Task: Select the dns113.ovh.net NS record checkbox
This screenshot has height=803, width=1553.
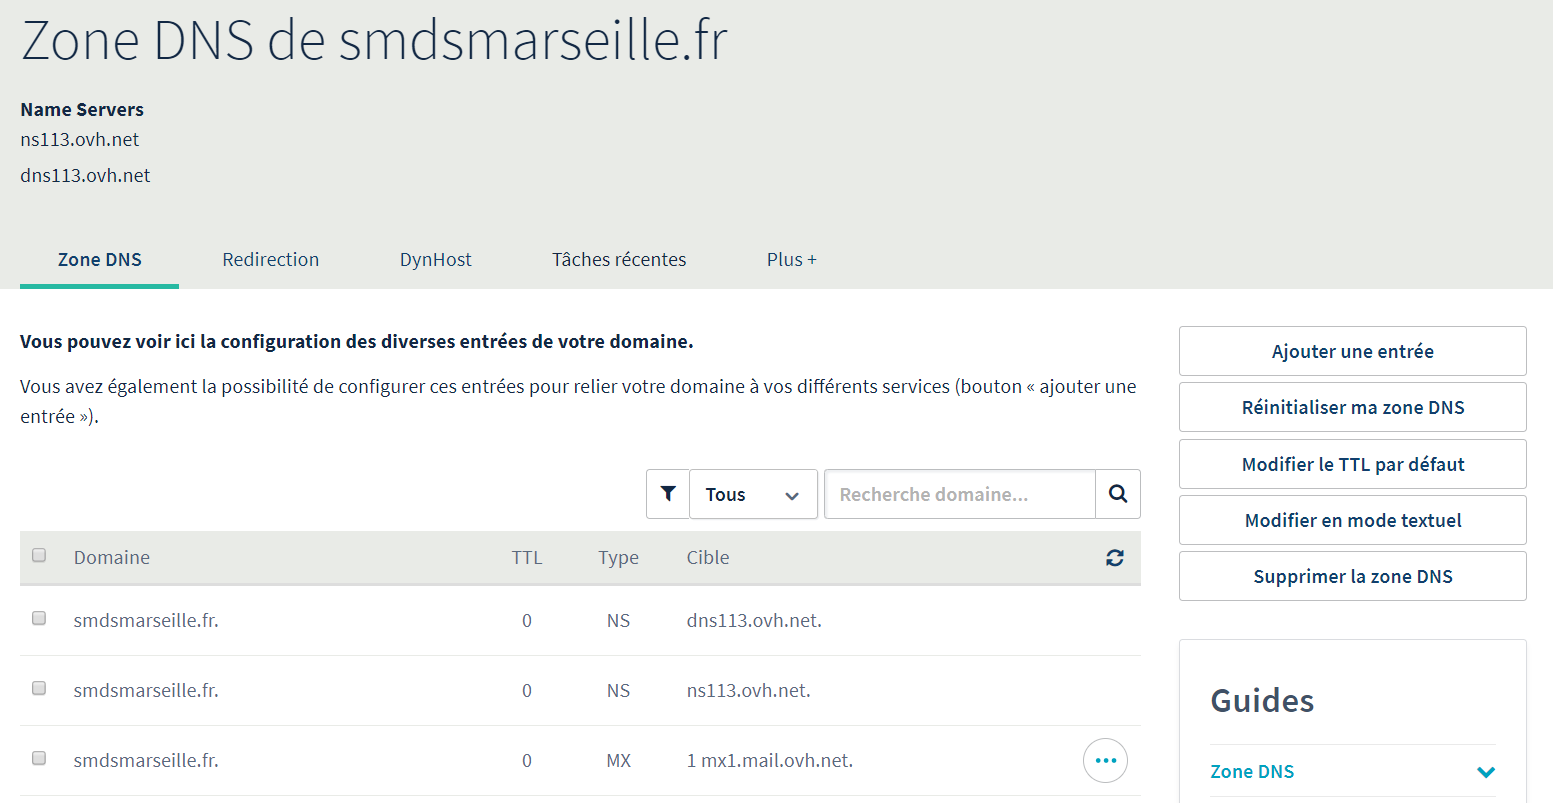Action: (x=39, y=619)
